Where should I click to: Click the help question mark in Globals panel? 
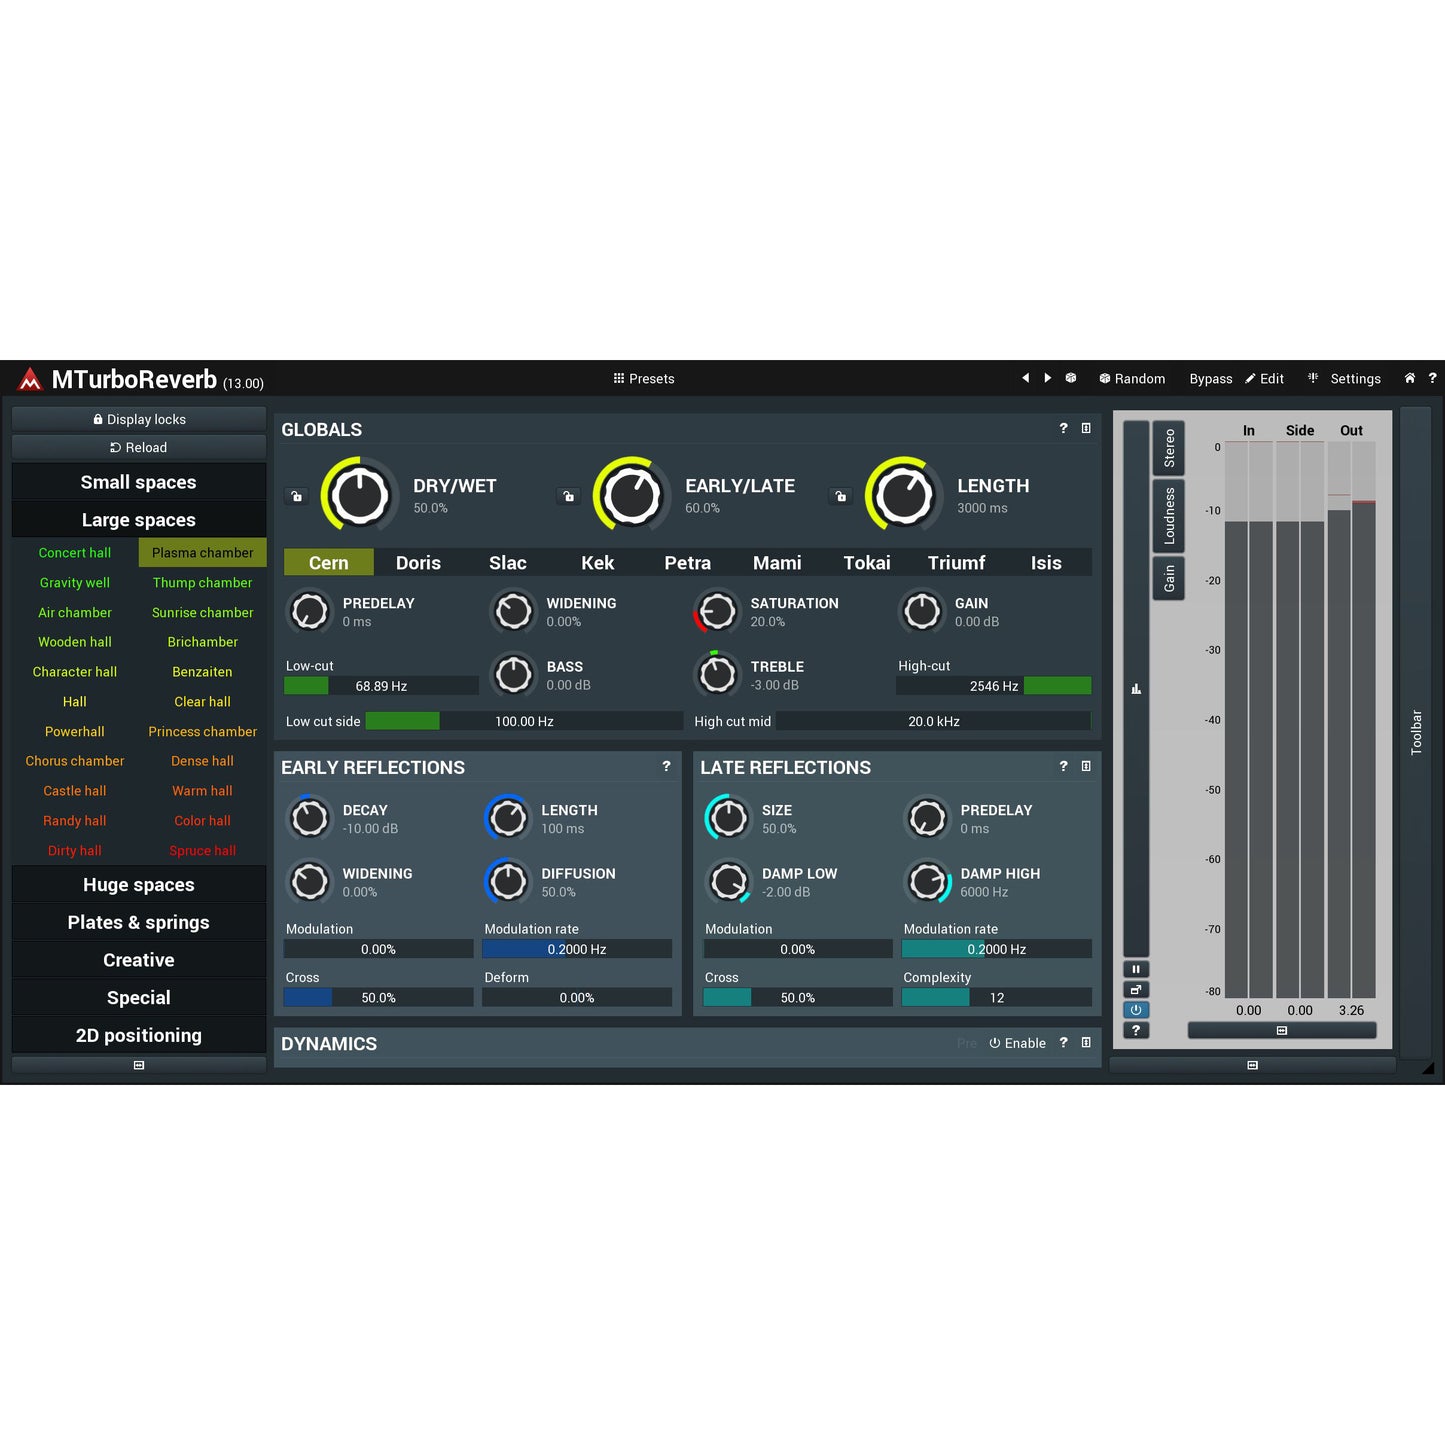tap(1063, 428)
